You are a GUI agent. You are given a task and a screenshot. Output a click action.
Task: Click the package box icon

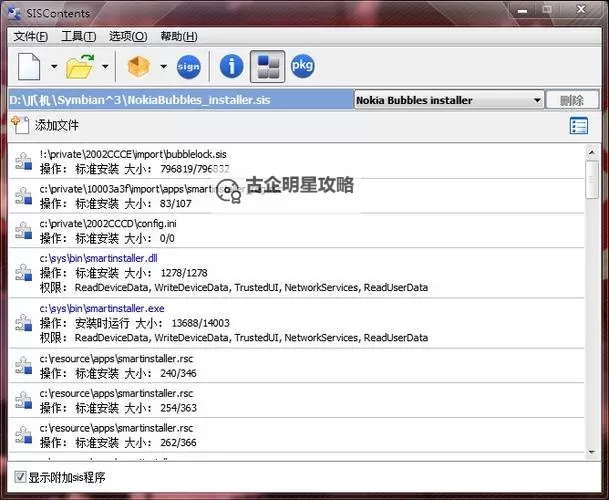click(x=139, y=67)
